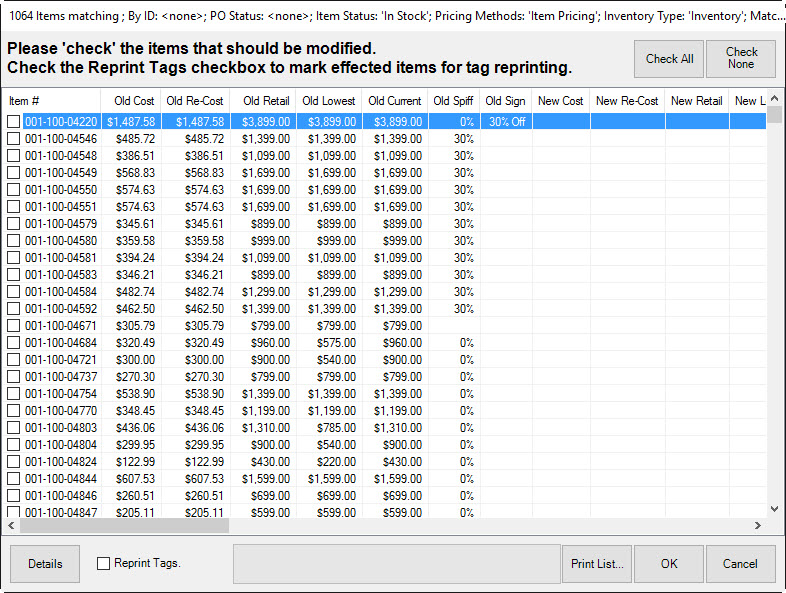Click the Old Cost column header
786x593 pixels.
pos(134,101)
